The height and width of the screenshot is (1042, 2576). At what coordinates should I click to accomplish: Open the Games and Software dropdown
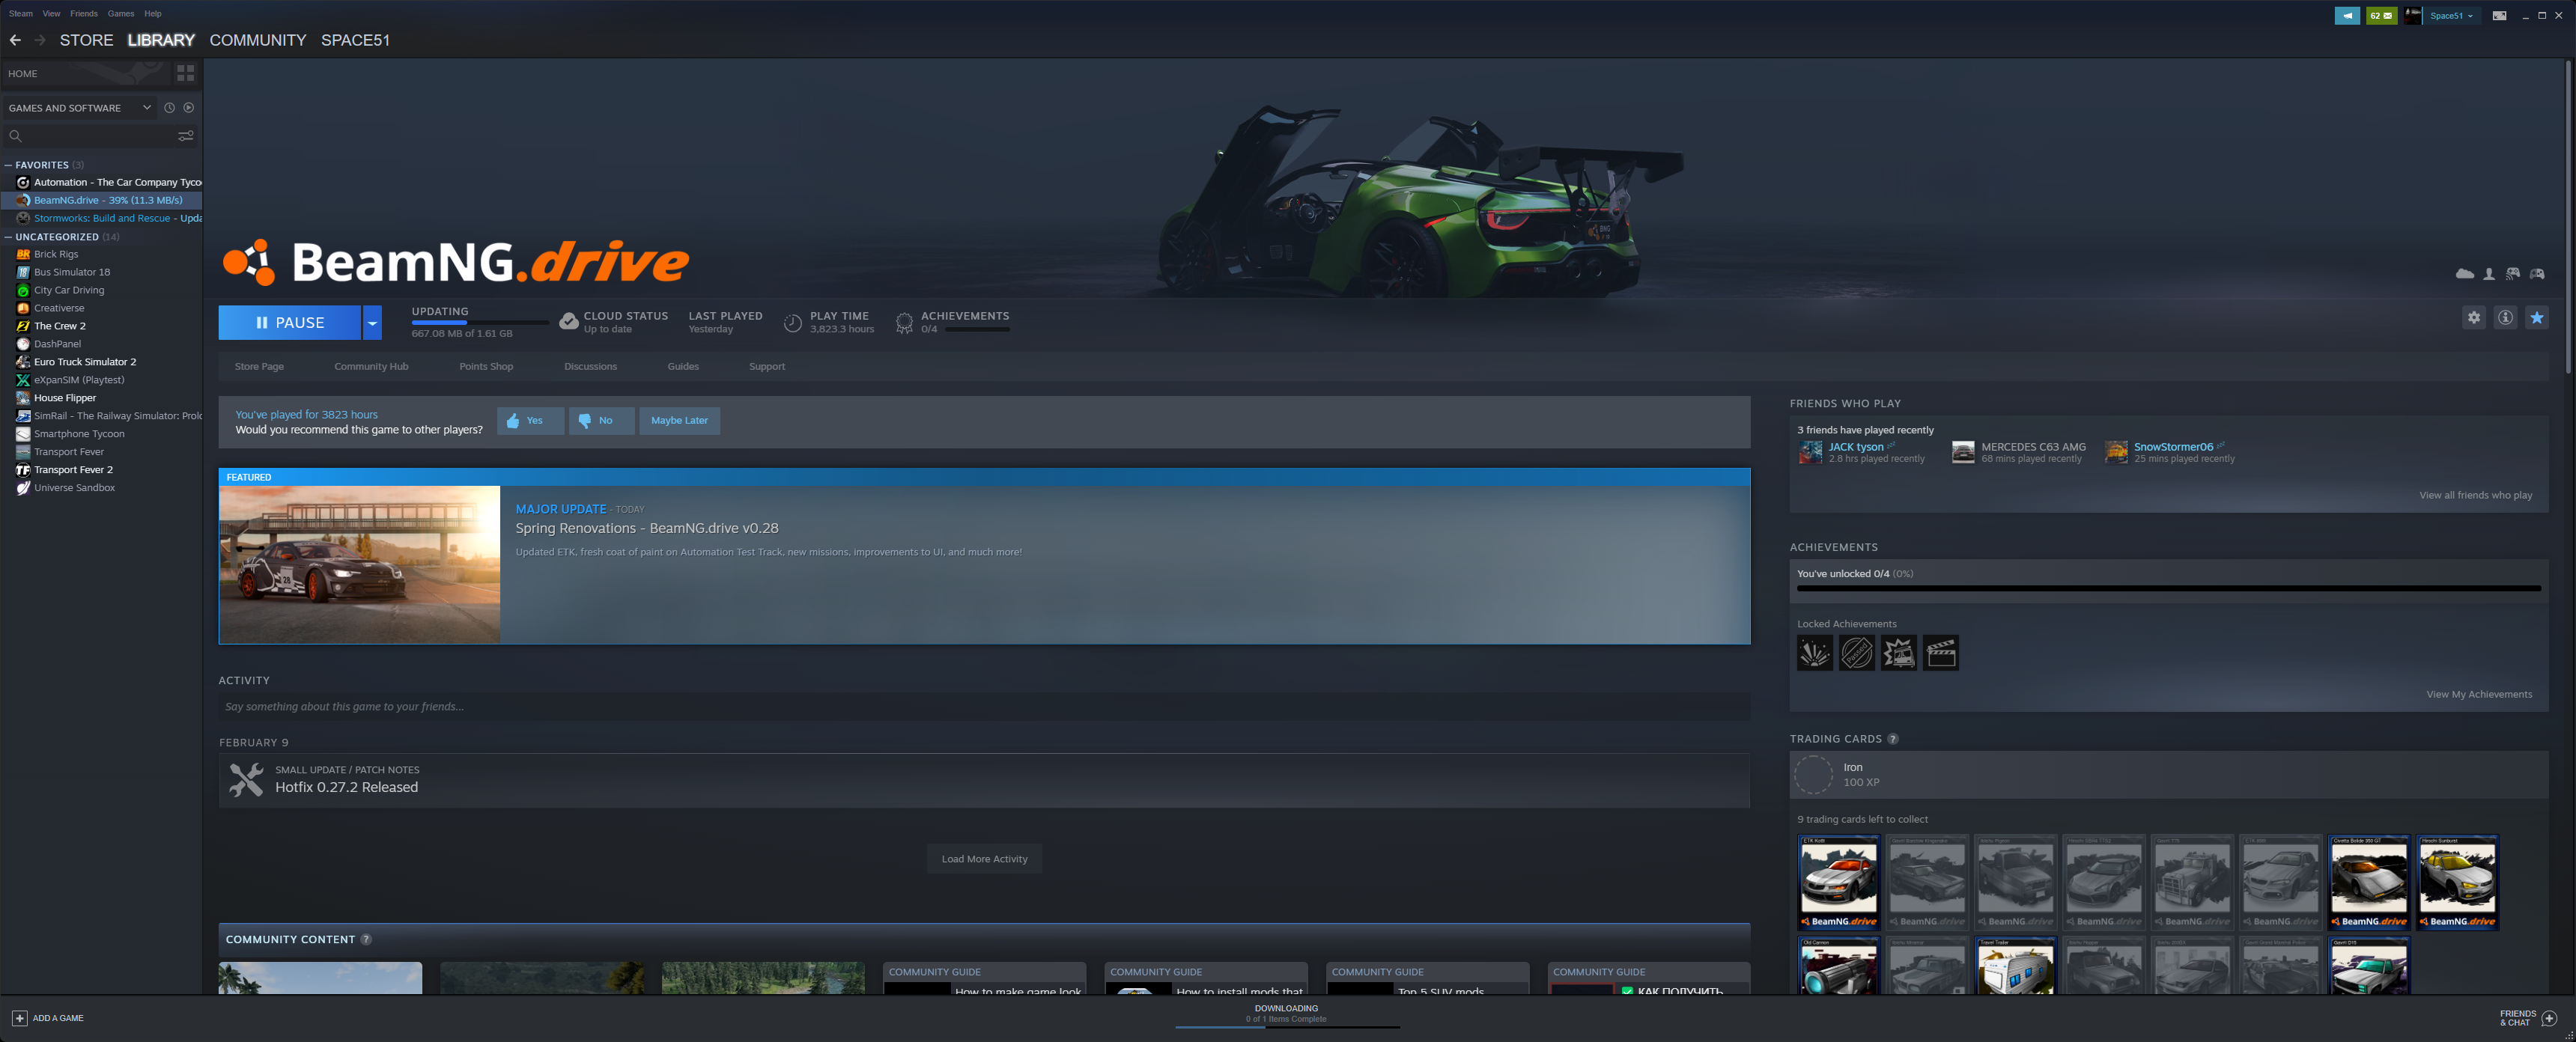79,108
